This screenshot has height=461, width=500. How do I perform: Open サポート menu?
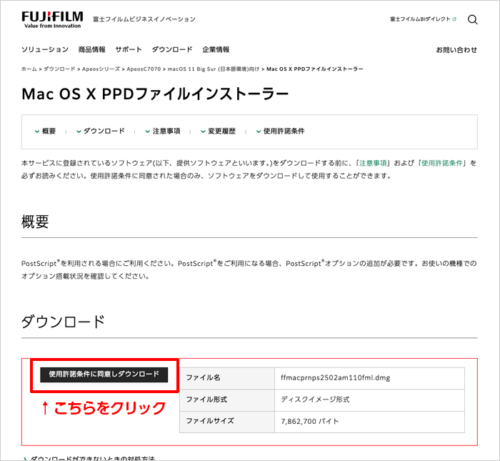[x=129, y=50]
